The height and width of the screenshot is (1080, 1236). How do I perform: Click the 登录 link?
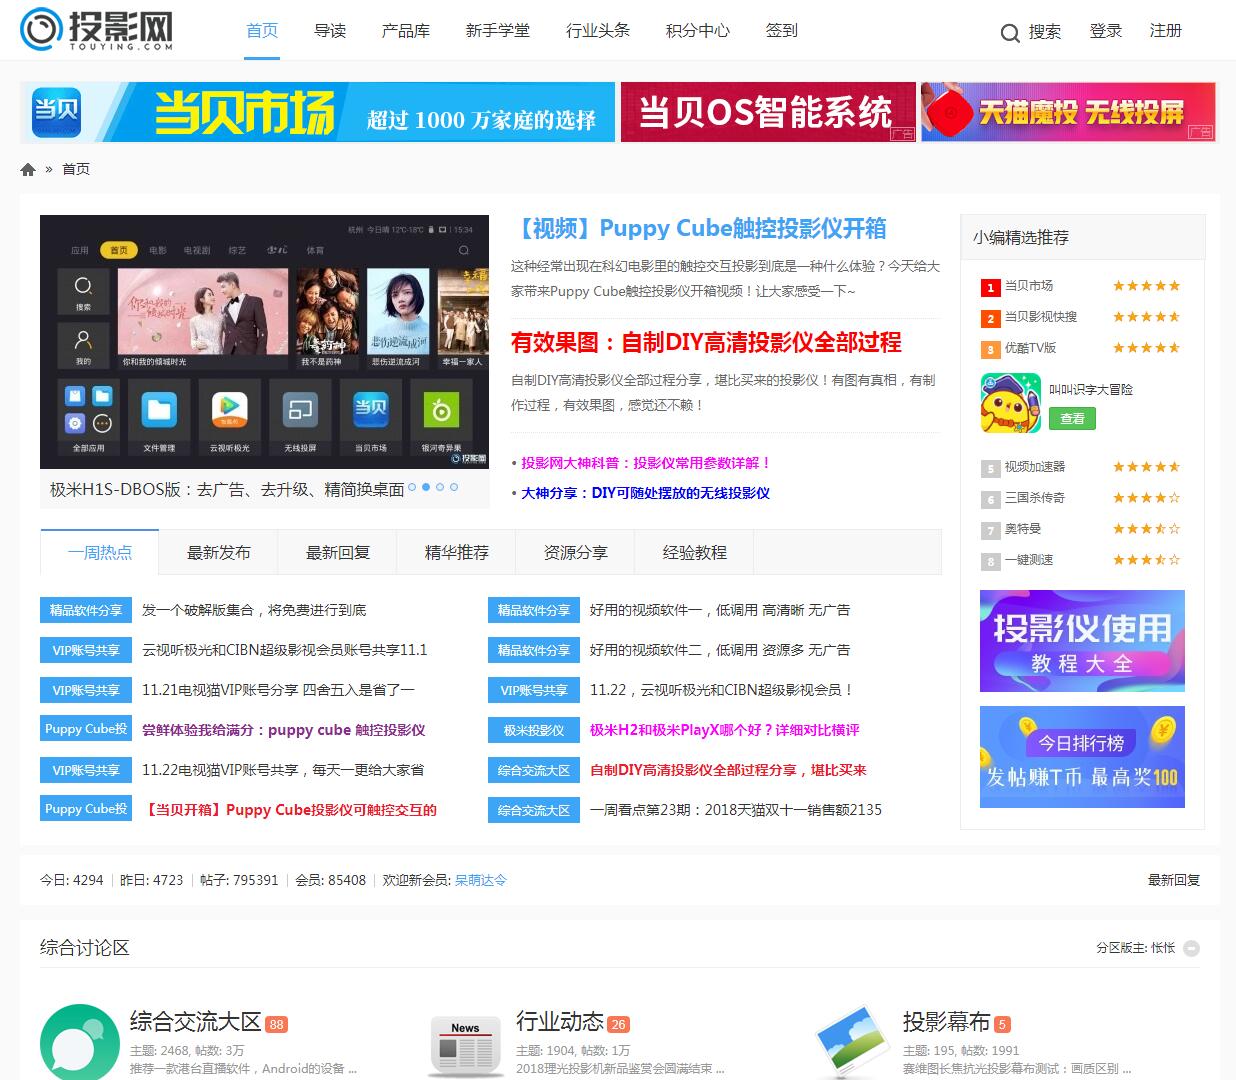pos(1106,31)
